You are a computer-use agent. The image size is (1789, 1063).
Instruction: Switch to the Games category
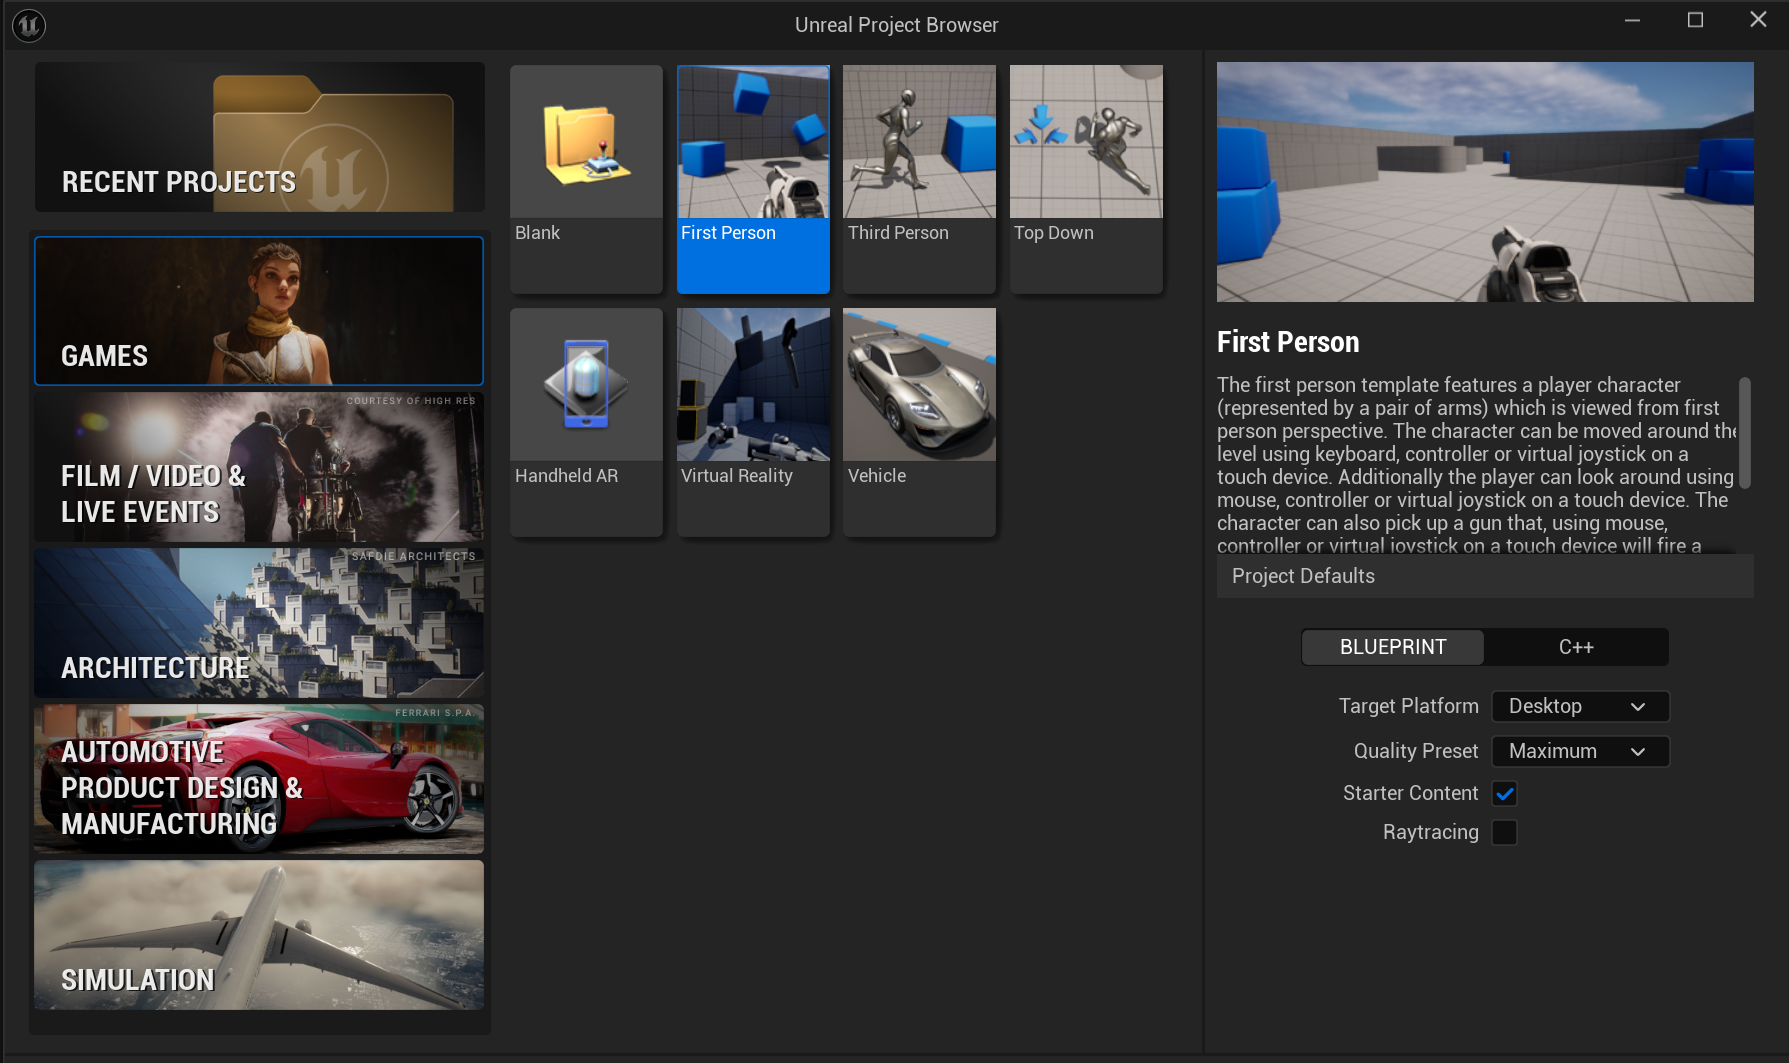[259, 311]
